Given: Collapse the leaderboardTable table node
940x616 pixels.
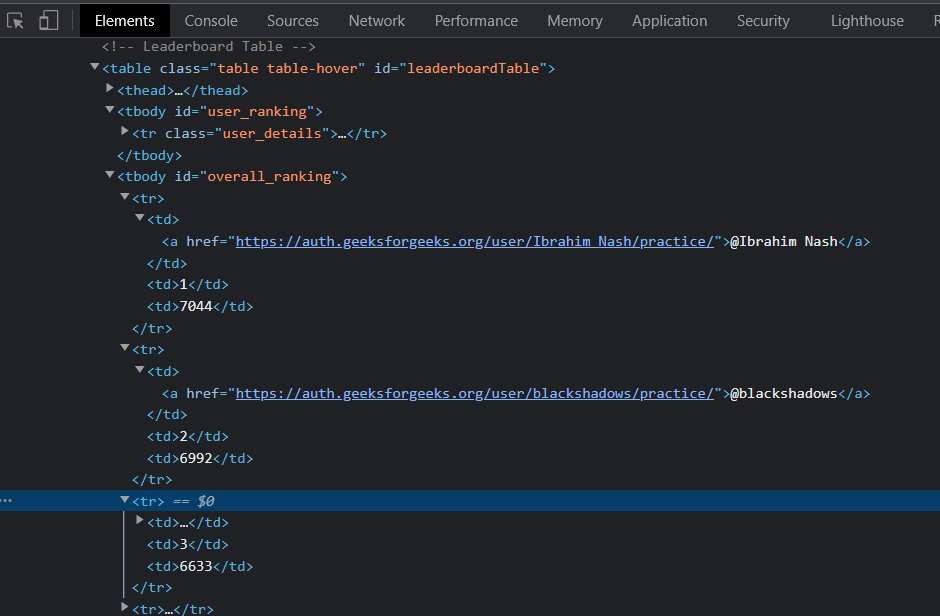Looking at the screenshot, I should (x=95, y=67).
